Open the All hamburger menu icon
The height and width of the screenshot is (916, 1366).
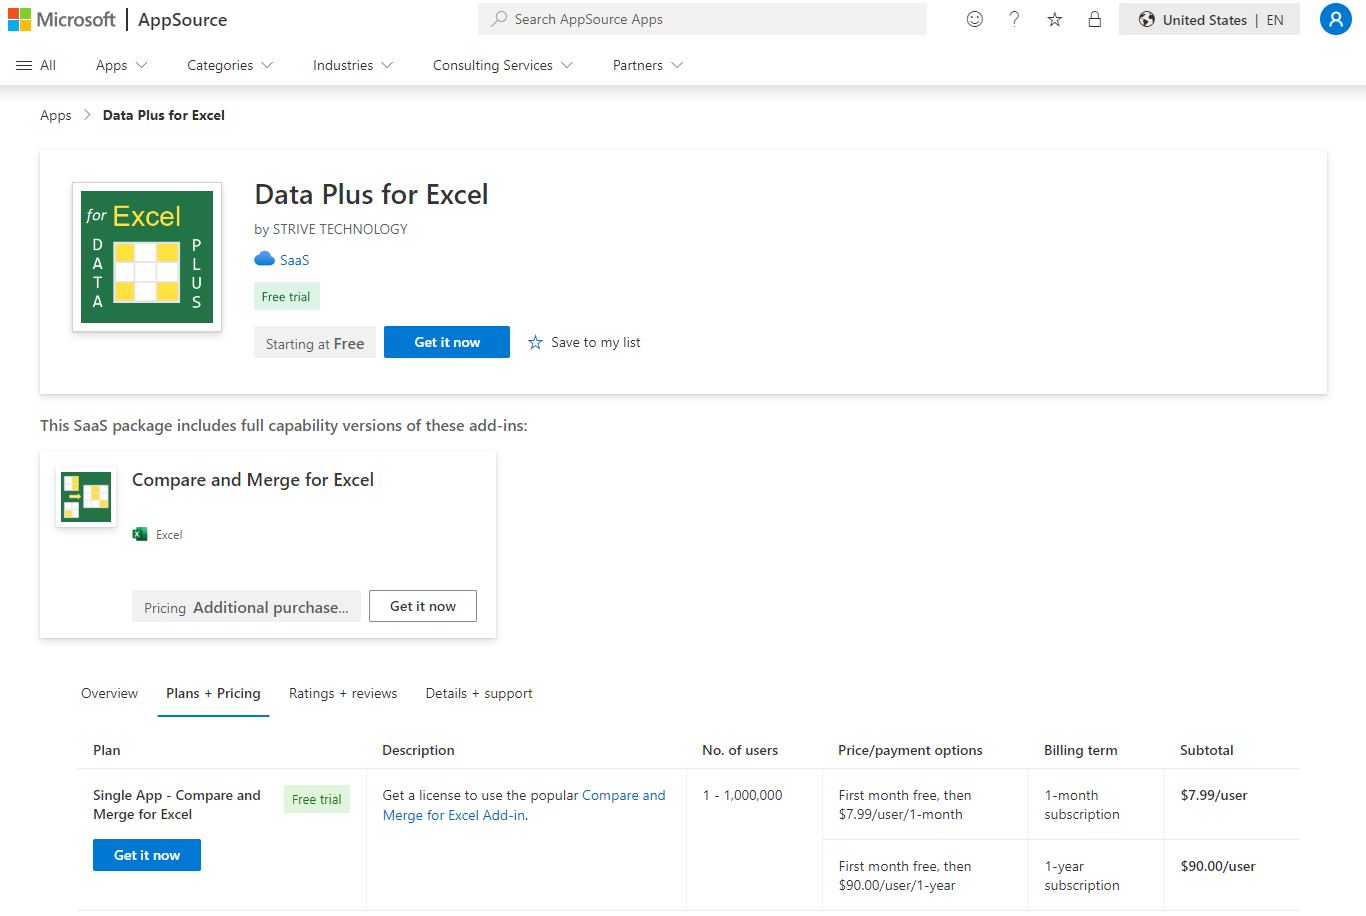[x=24, y=64]
